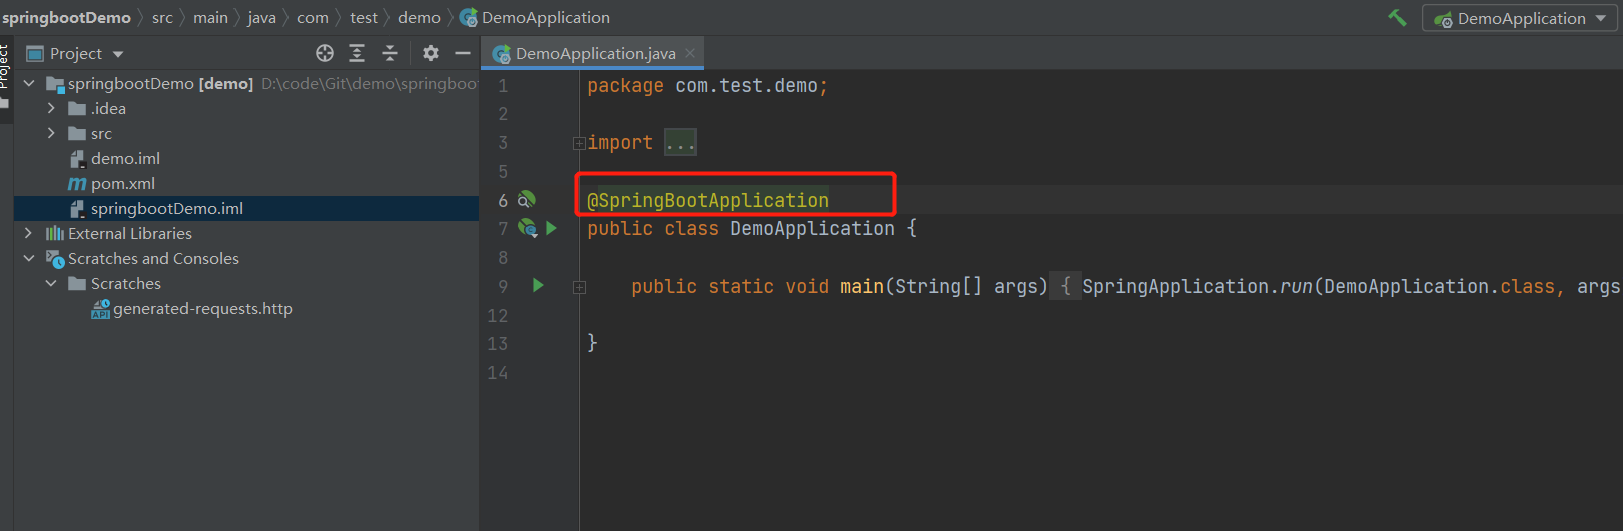Viewport: 1623px width, 531px height.
Task: Click the Expand All icon in Project toolbar
Action: coord(357,53)
